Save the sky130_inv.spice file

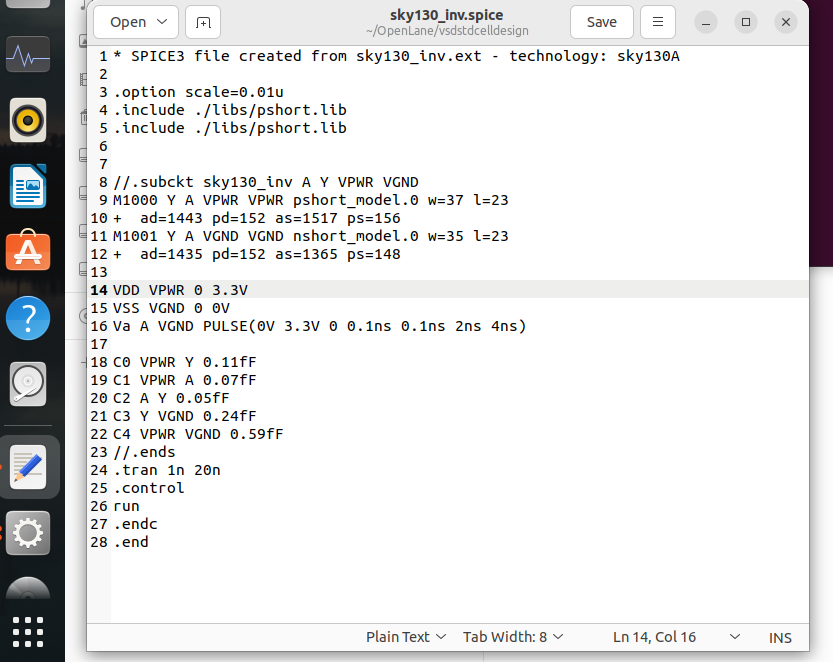pyautogui.click(x=601, y=22)
